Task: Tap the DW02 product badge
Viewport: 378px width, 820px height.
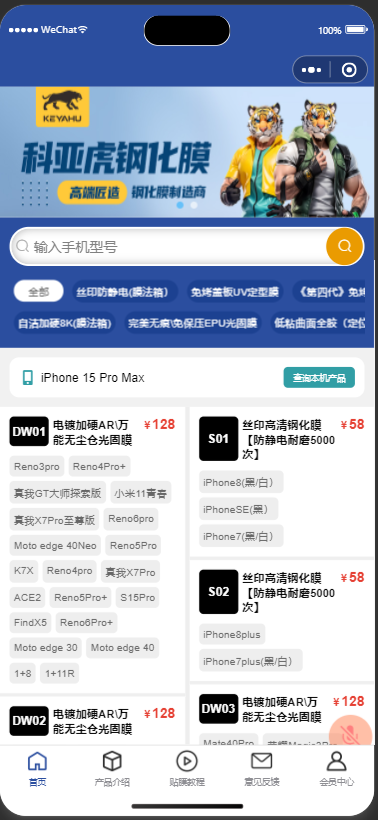Action: tap(29, 721)
